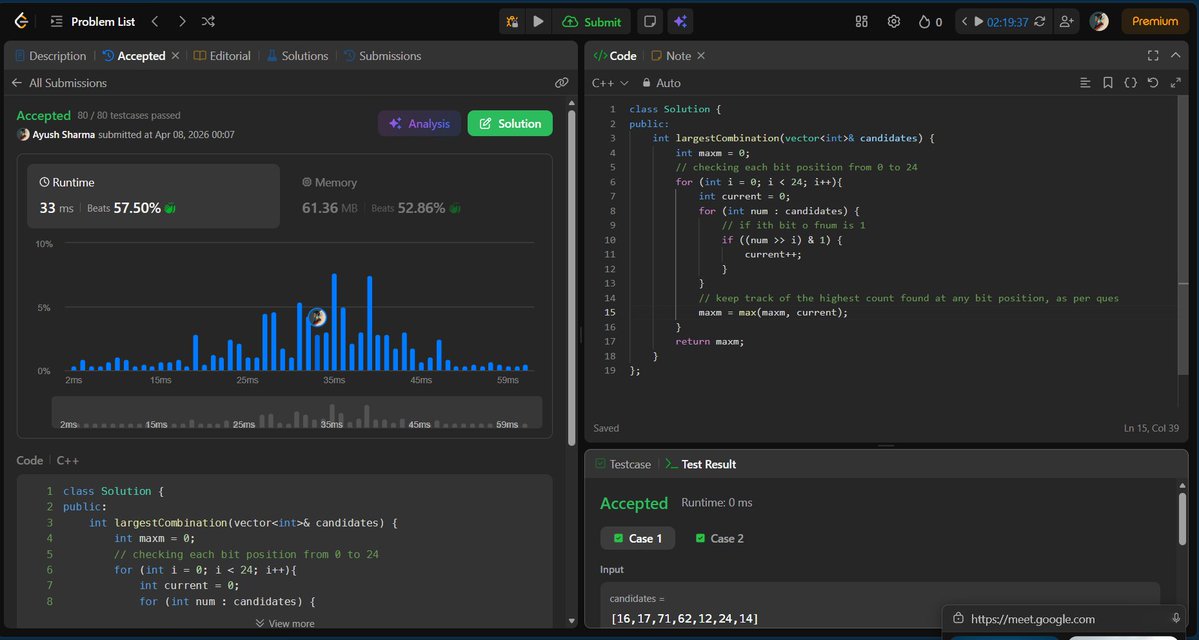
Task: Click the green Solution button
Action: click(x=510, y=123)
